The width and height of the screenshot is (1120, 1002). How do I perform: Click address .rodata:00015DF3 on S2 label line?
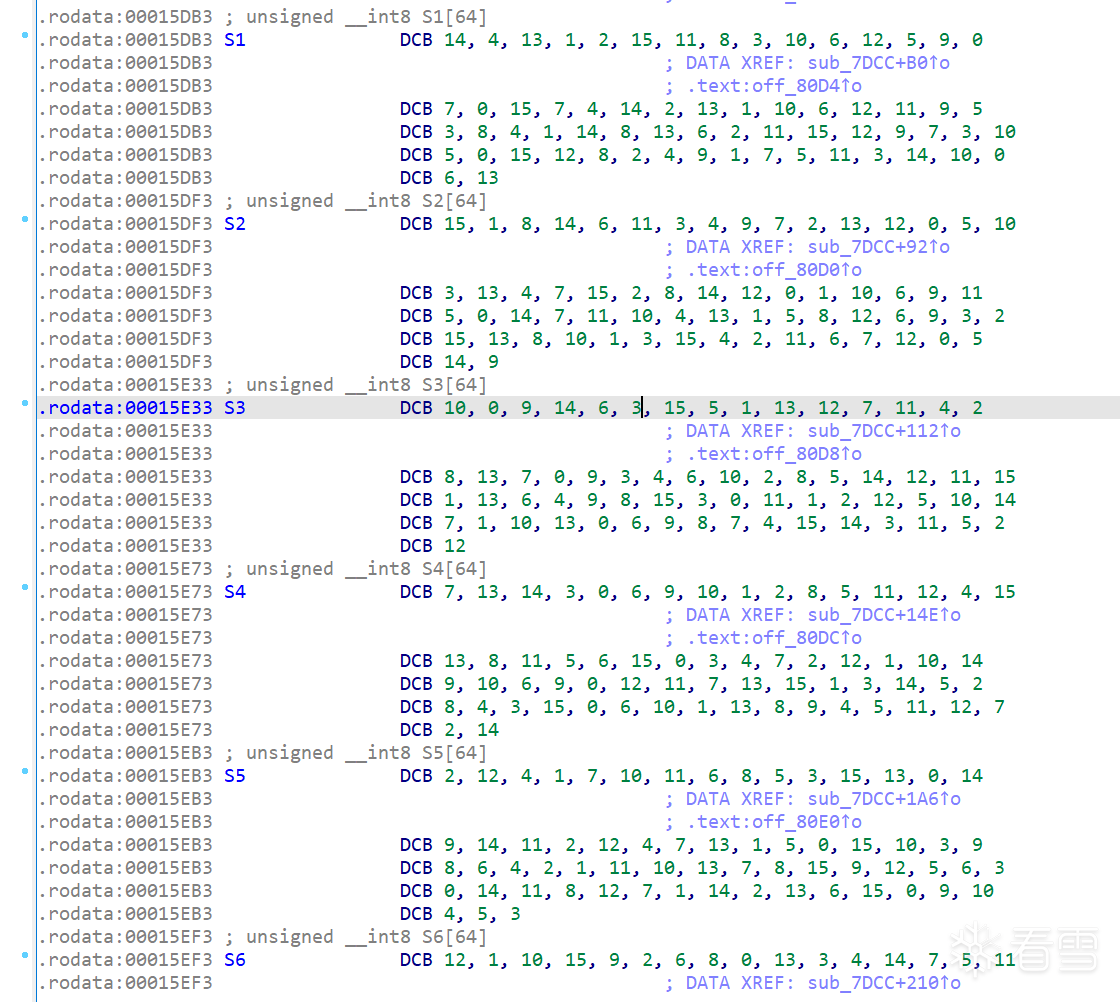coord(126,224)
